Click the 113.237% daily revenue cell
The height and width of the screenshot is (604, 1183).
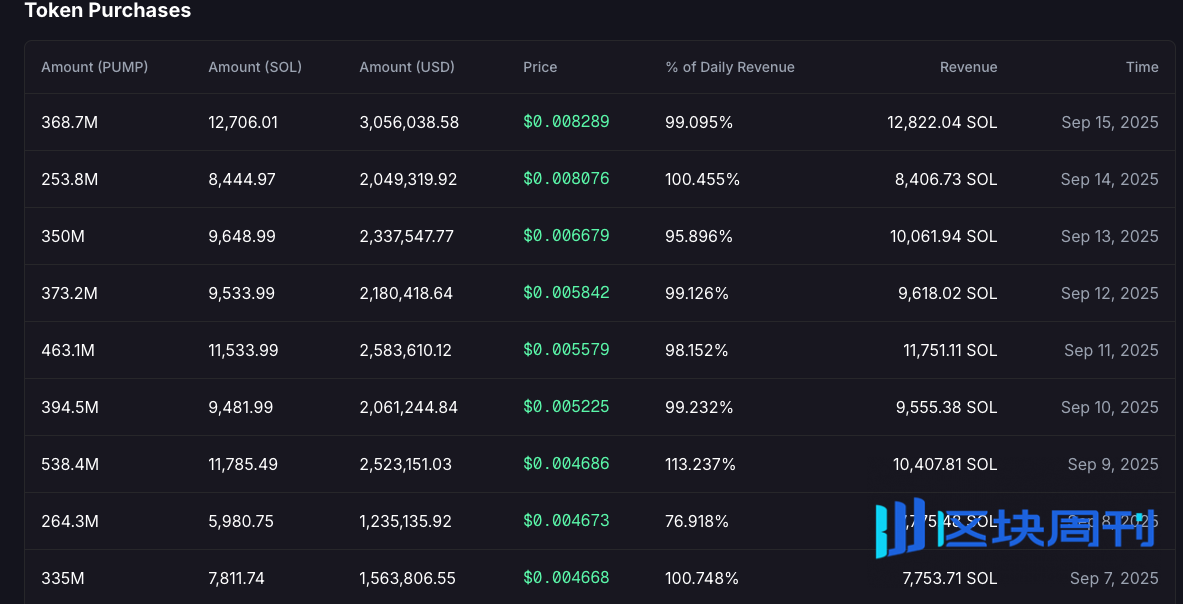click(x=700, y=464)
